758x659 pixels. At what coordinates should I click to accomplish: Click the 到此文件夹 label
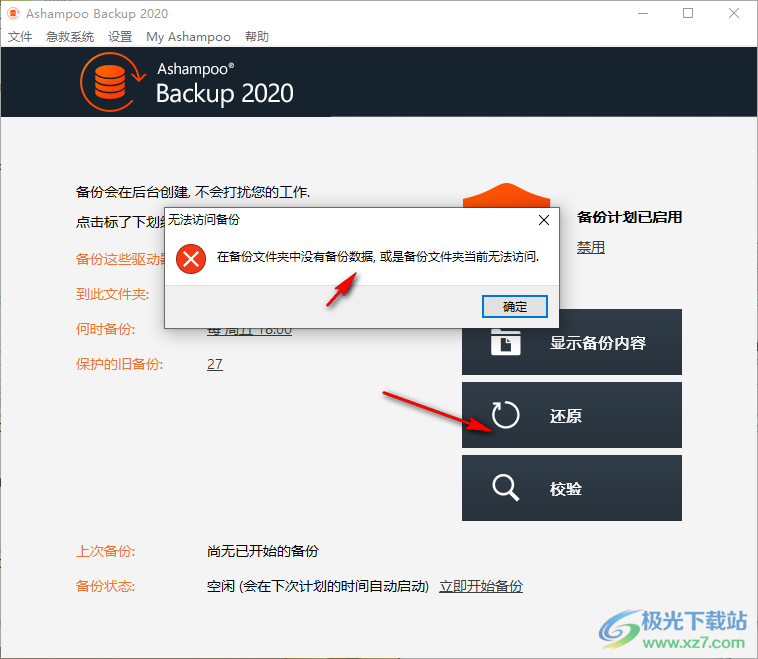coord(112,294)
